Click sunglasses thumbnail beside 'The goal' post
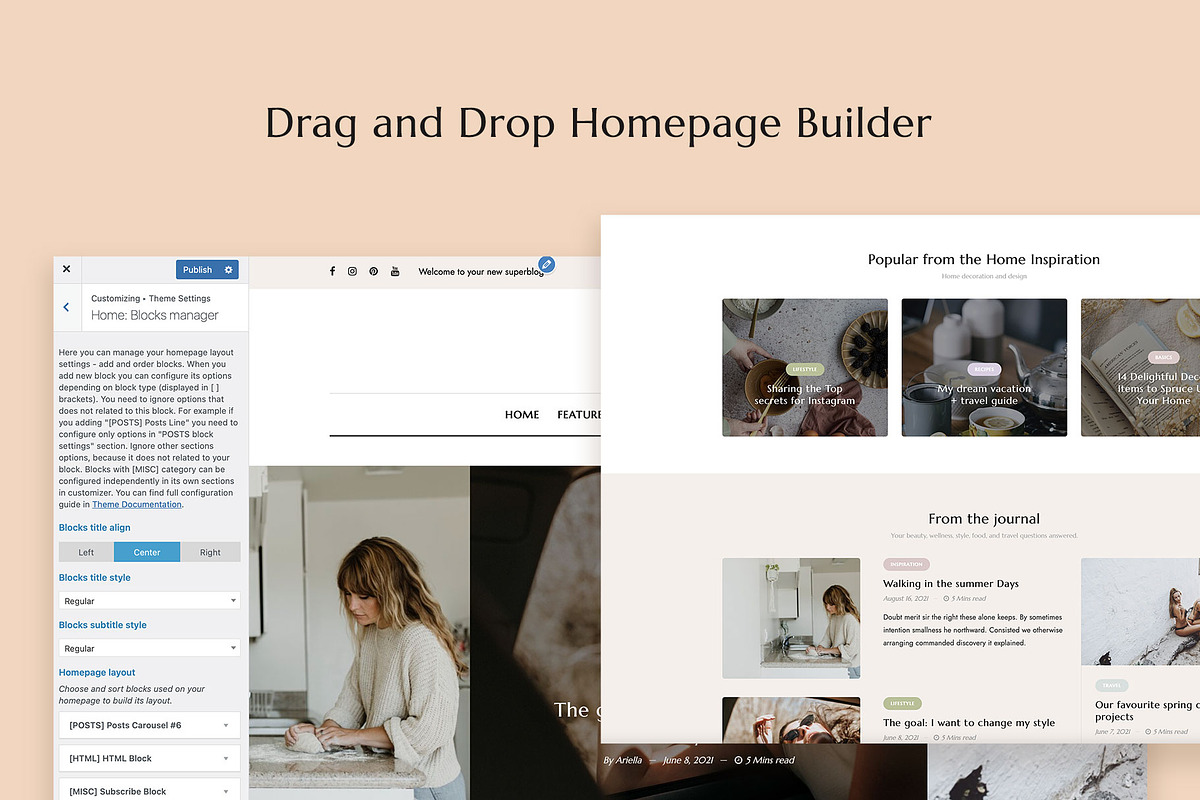Image resolution: width=1200 pixels, height=800 pixels. click(791, 720)
